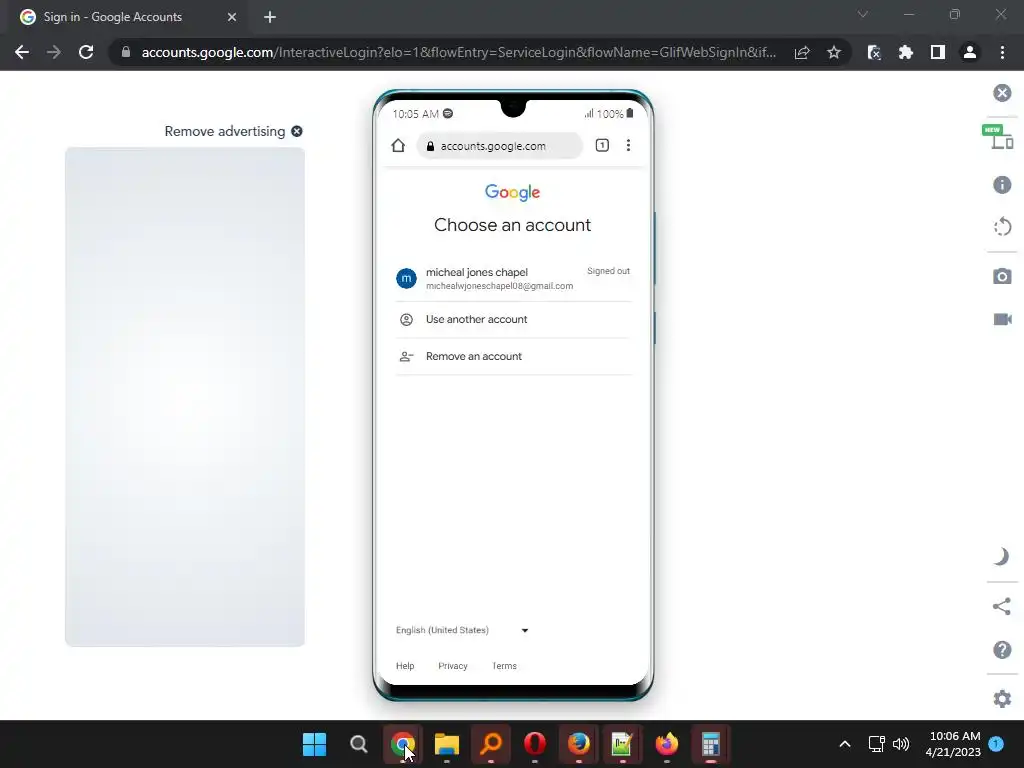Toggle dark mode moon icon
The image size is (1024, 768).
(x=1001, y=556)
